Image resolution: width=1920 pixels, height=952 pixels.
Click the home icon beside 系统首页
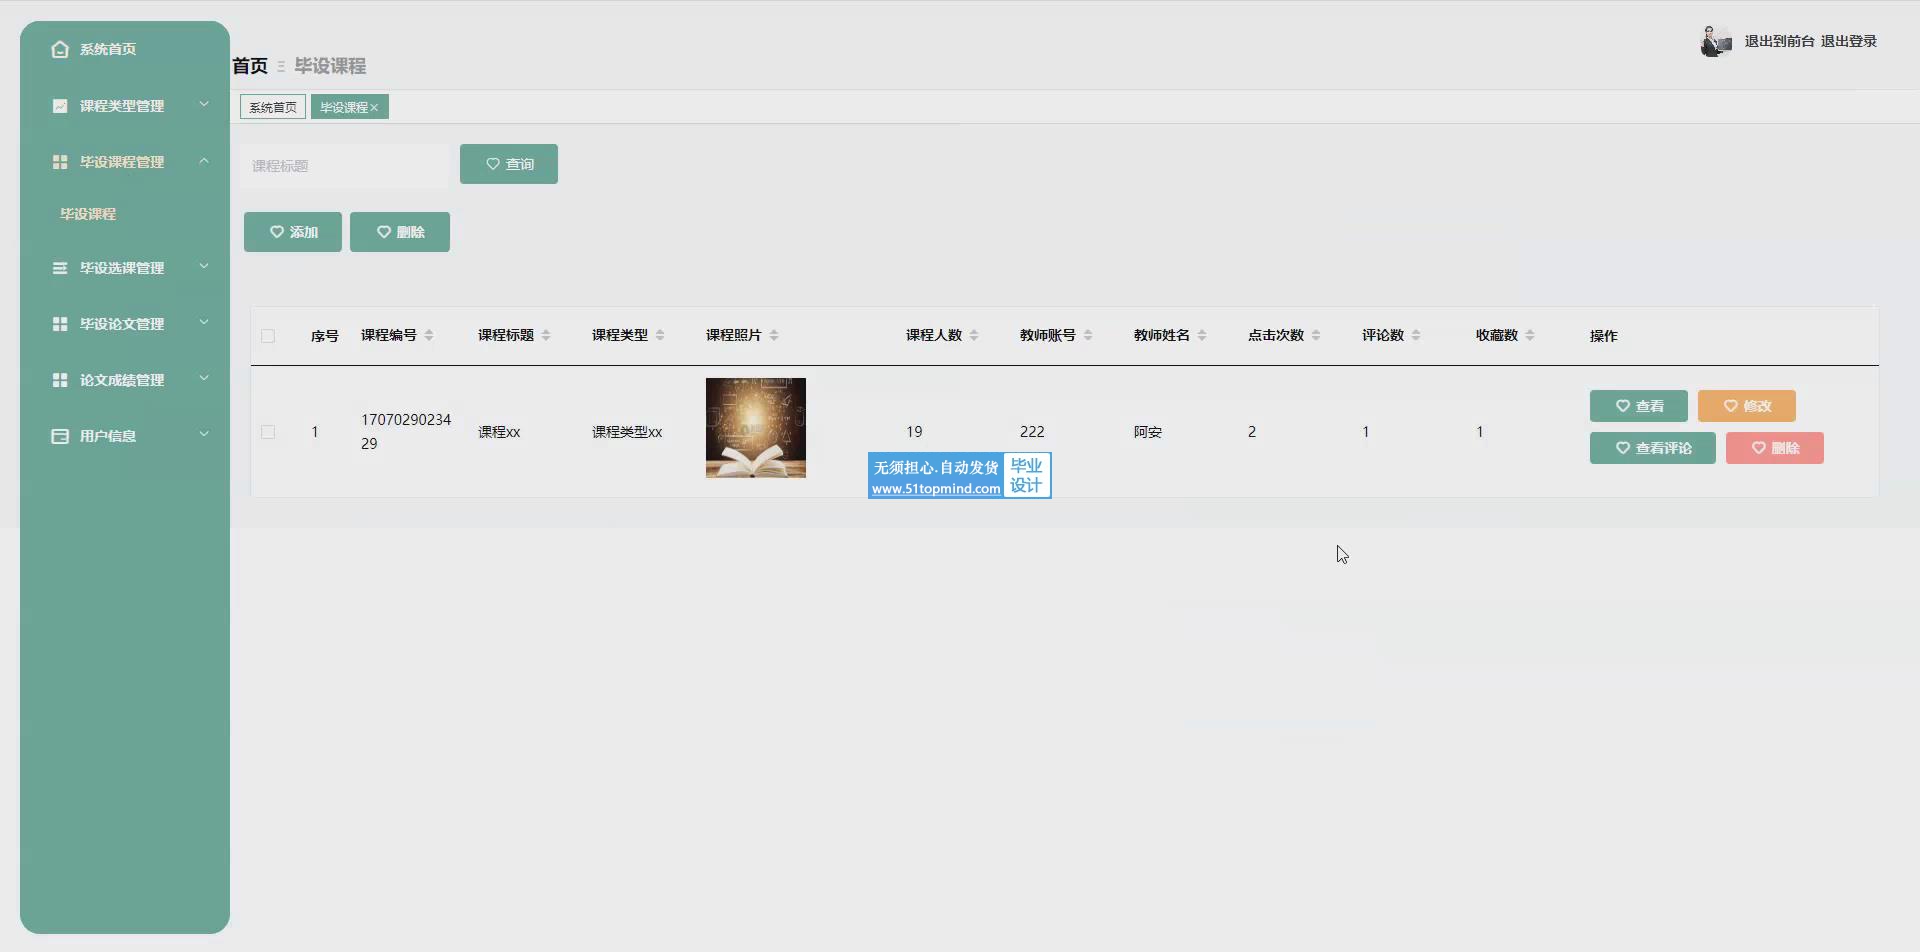[60, 49]
